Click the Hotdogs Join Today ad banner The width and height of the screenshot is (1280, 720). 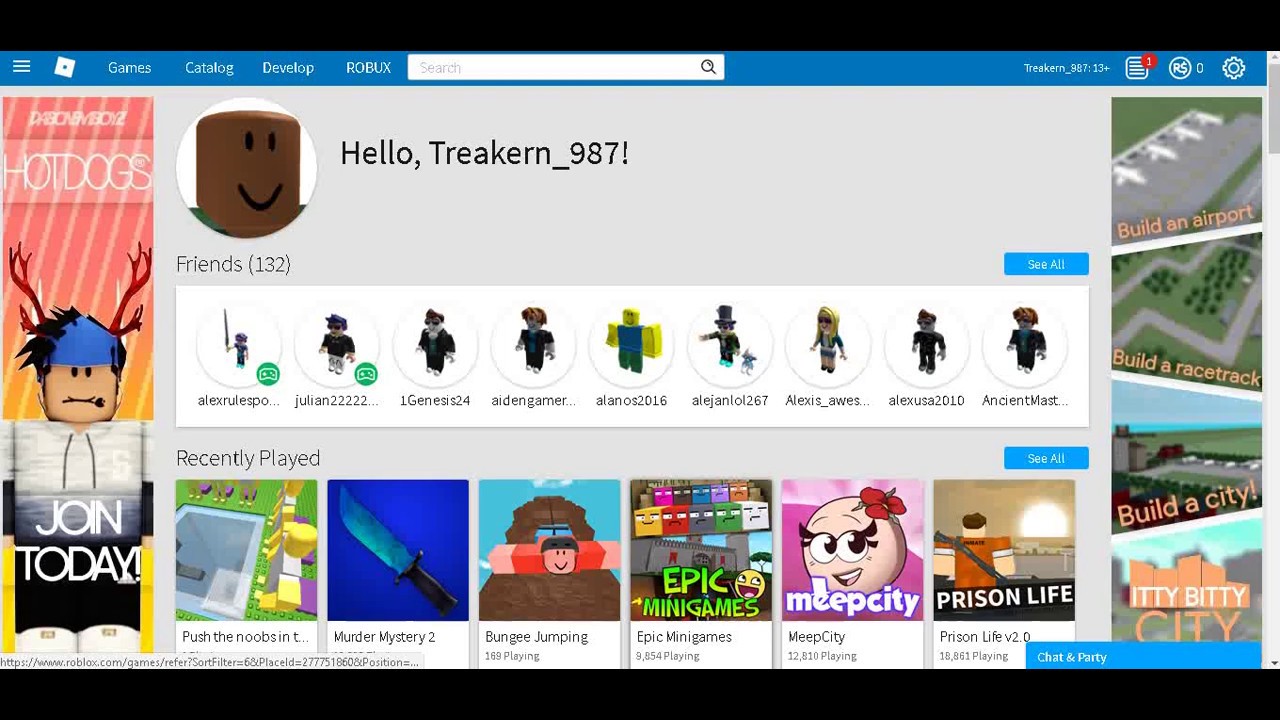(78, 375)
